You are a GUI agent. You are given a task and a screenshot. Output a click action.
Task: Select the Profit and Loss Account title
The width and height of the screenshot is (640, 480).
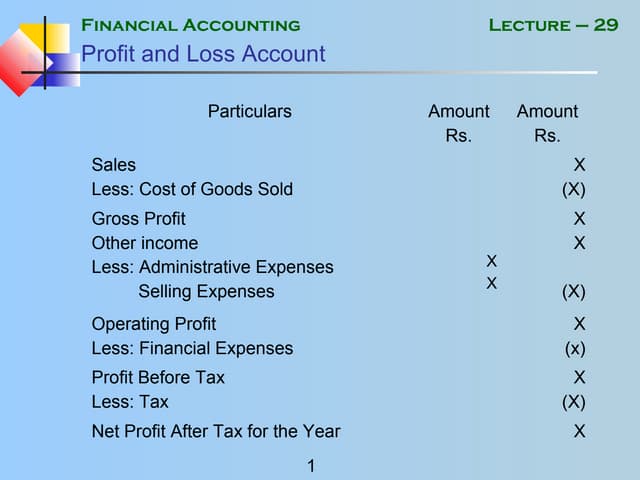203,54
